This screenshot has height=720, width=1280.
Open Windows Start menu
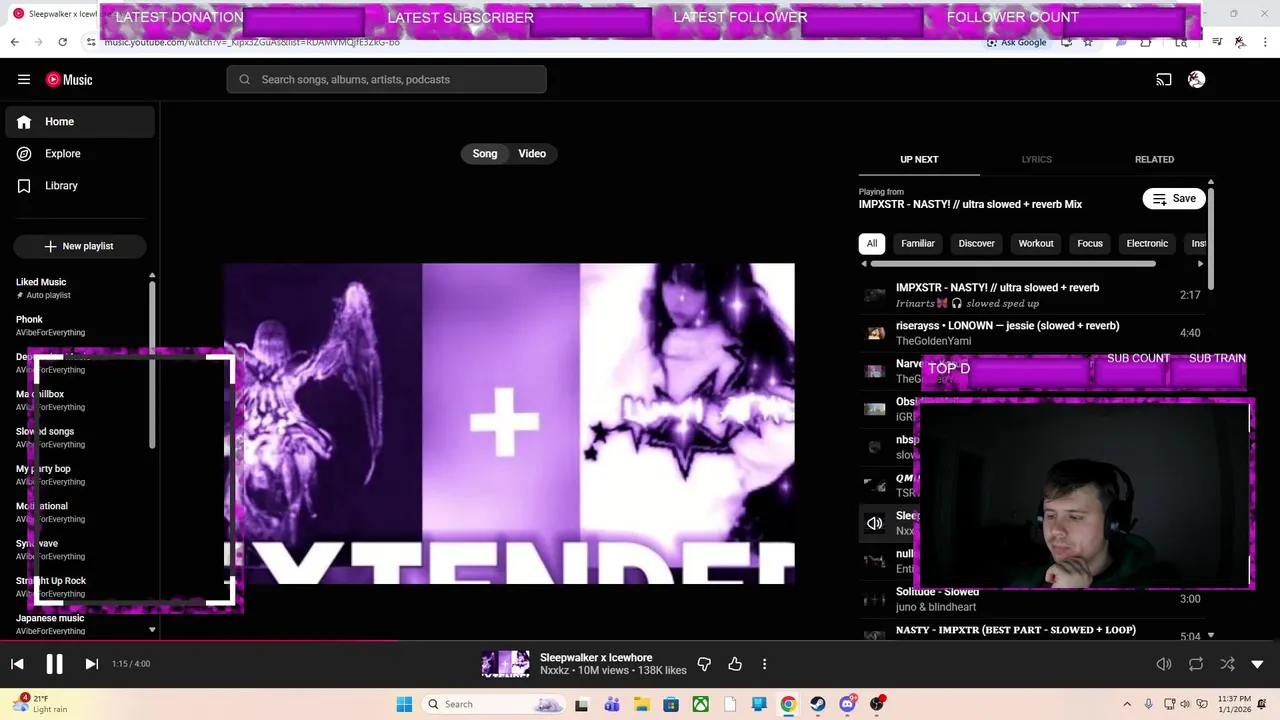click(x=404, y=704)
